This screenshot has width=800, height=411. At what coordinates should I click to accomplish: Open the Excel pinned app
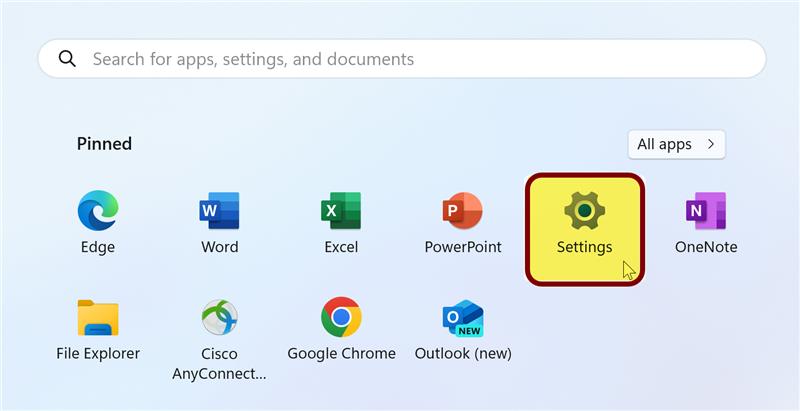click(x=341, y=223)
